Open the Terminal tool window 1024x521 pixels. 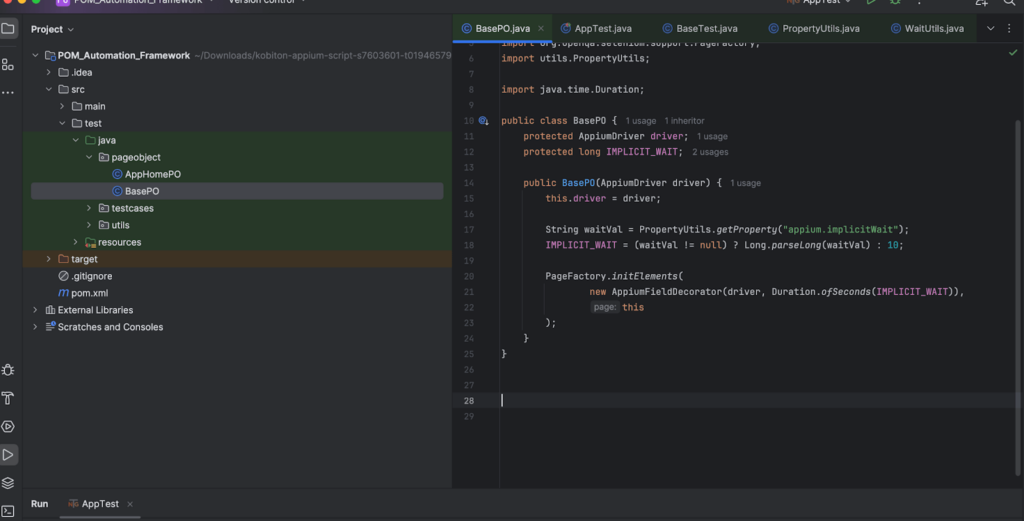point(8,511)
